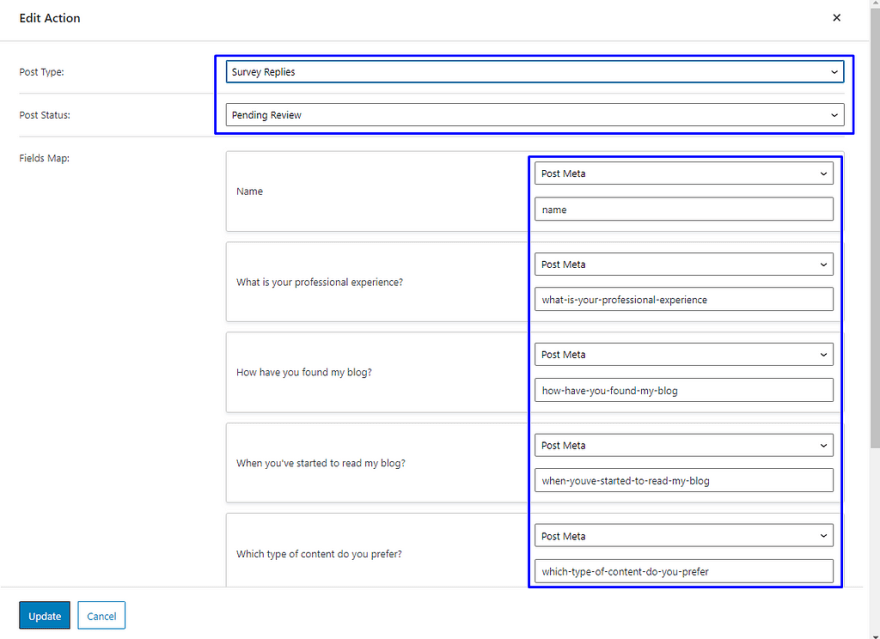The width and height of the screenshot is (880, 639).
Task: Open Post Meta dropdown for 'How have you found my blog?'
Action: [684, 355]
